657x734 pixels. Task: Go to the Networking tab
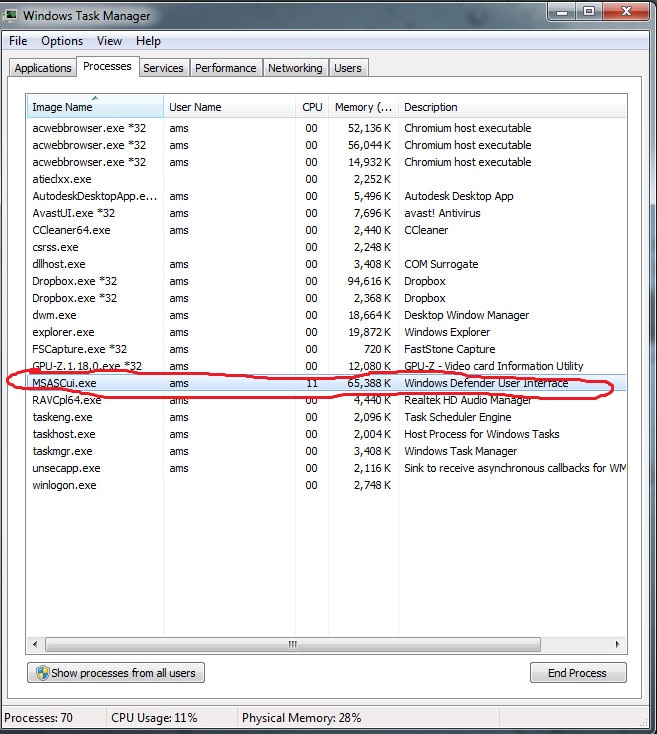click(x=295, y=68)
